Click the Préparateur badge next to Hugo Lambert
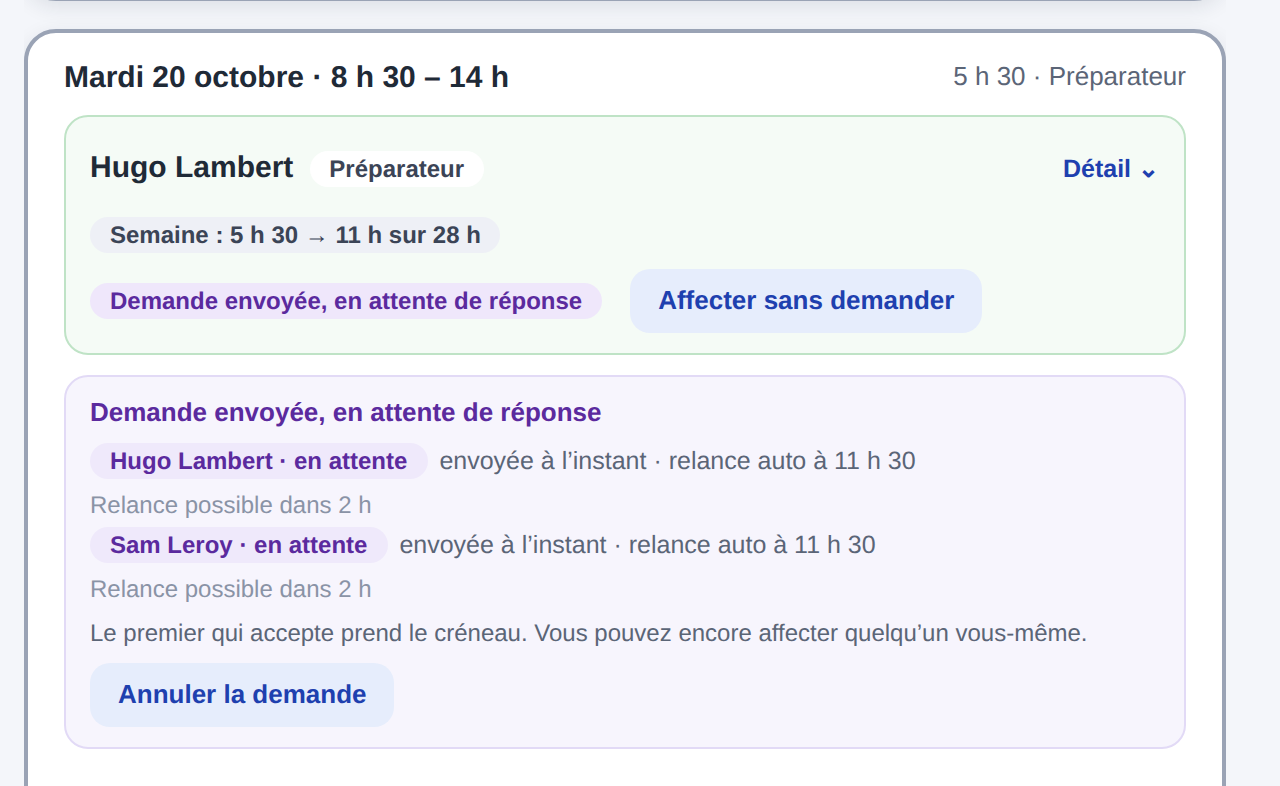Viewport: 1280px width, 786px height. 397,169
